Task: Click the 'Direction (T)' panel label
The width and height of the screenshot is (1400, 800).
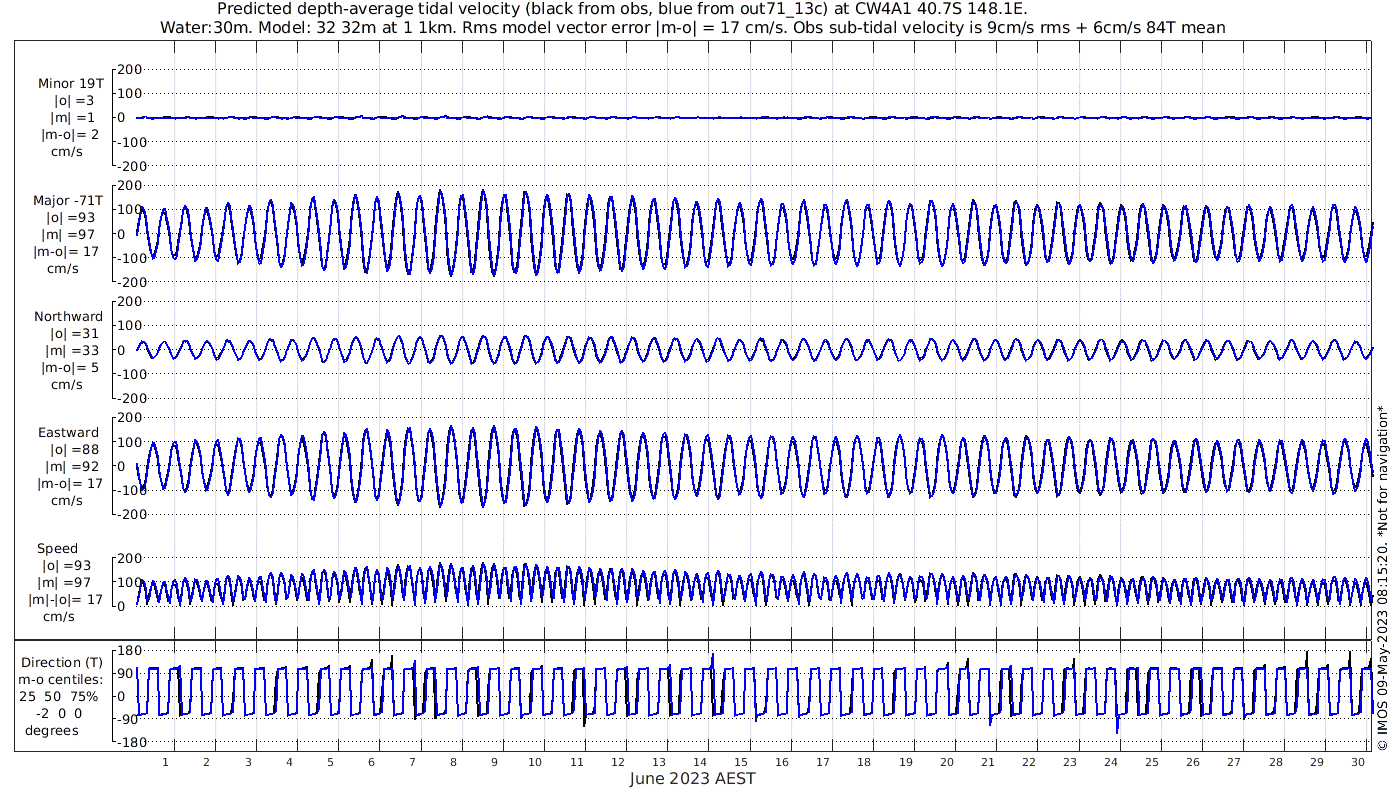Action: (x=62, y=663)
